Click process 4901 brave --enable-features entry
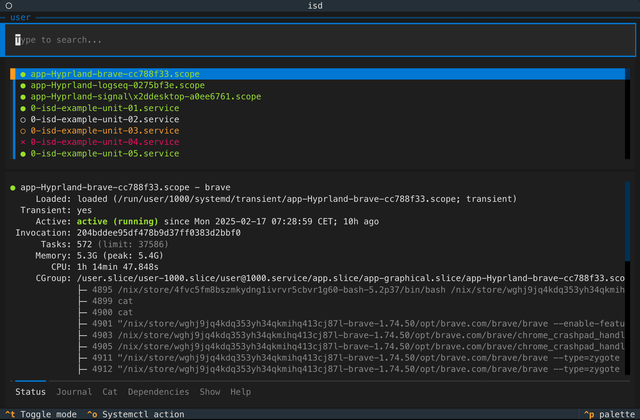The width and height of the screenshot is (640, 420). (x=358, y=324)
